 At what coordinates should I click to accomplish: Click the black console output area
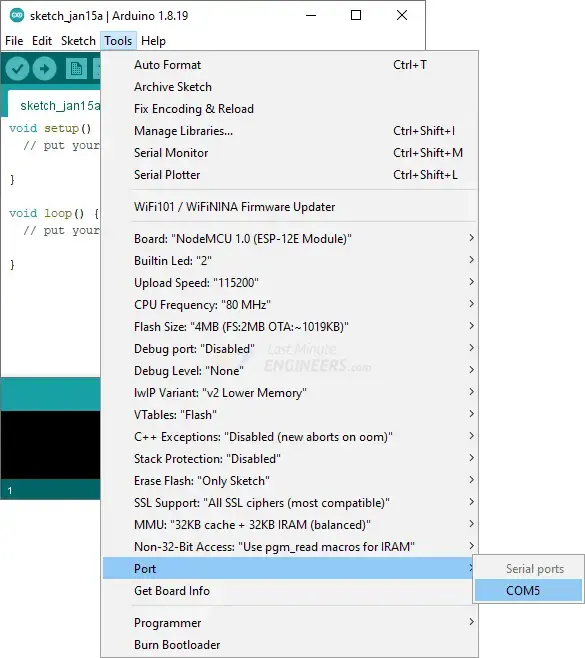(50, 444)
